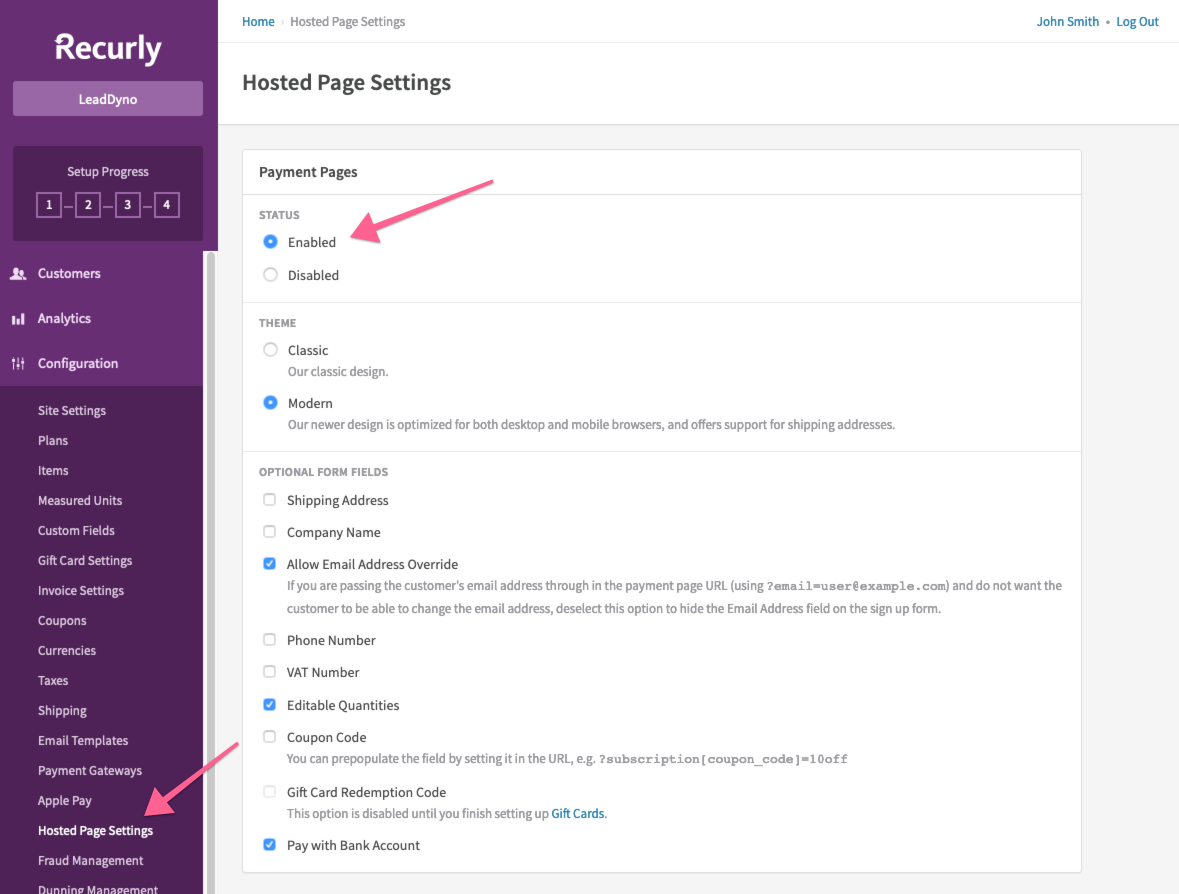Select step 2 in Setup Progress
Screen dimensions: 1179x894
[87, 204]
